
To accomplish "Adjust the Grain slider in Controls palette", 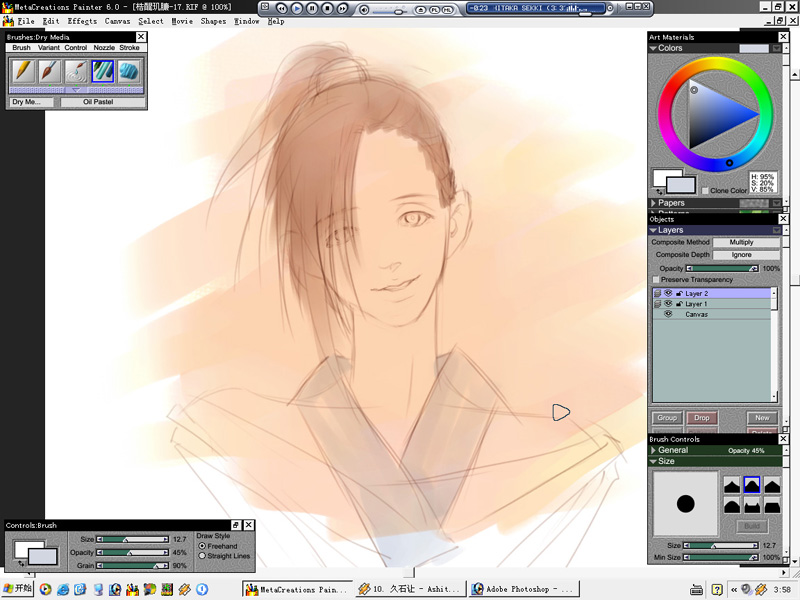I will pyautogui.click(x=133, y=565).
